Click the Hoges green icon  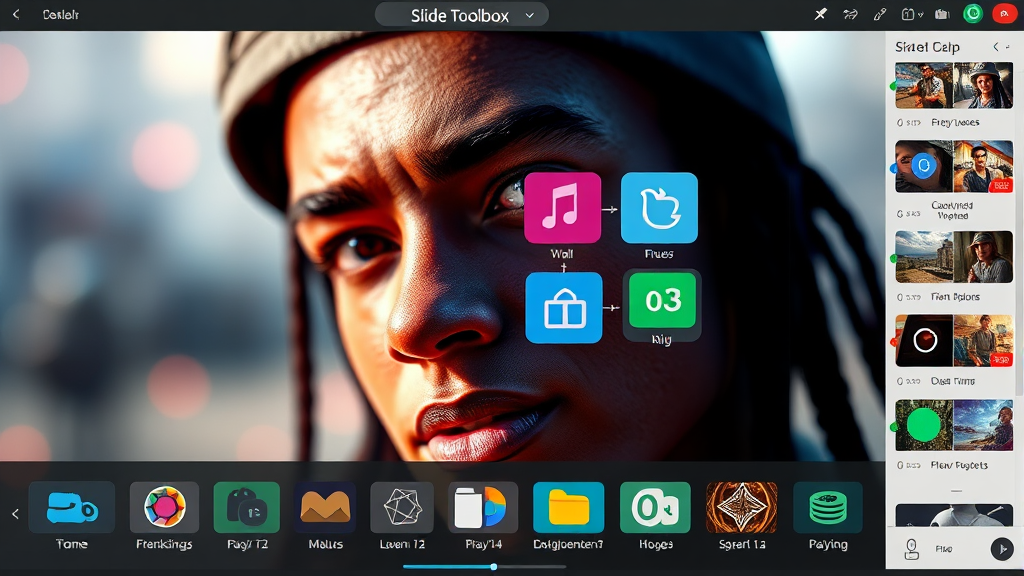(x=655, y=508)
